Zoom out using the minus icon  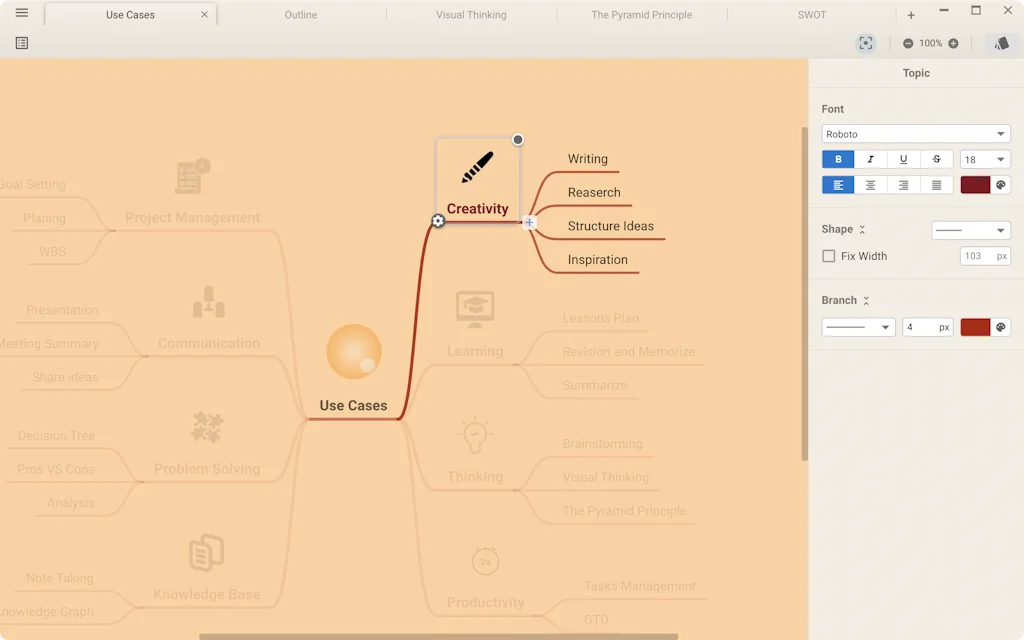(x=907, y=43)
